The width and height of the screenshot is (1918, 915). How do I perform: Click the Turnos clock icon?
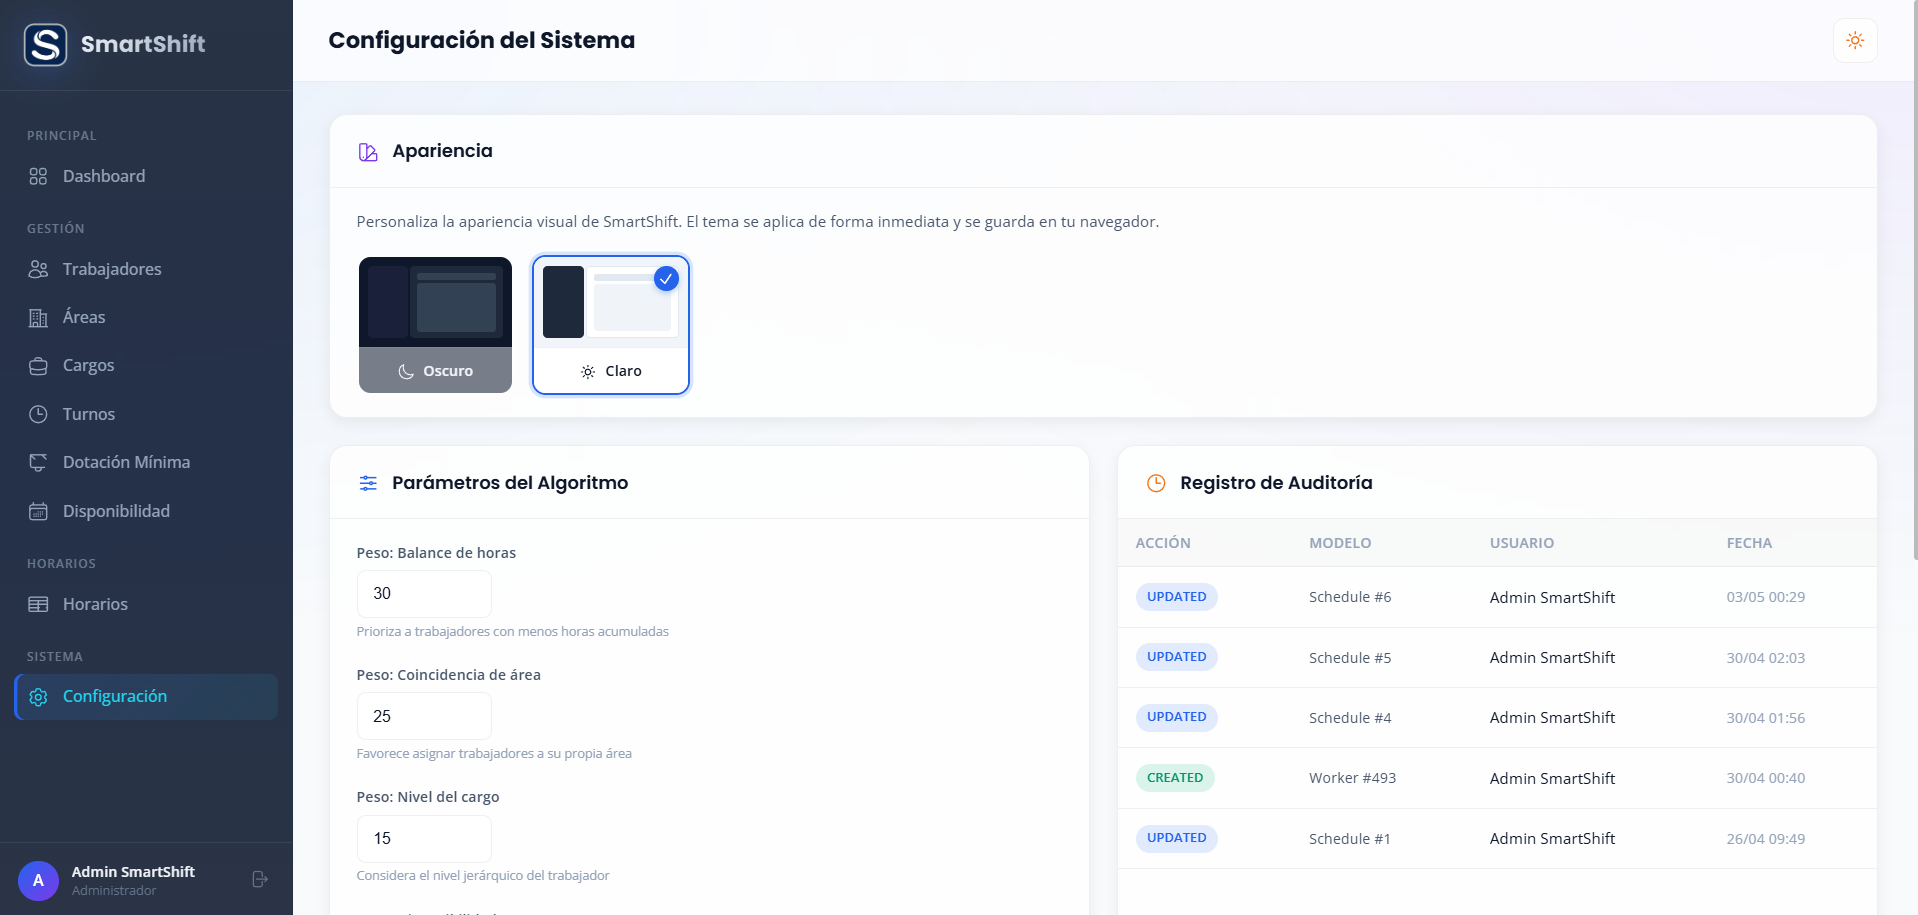[38, 414]
